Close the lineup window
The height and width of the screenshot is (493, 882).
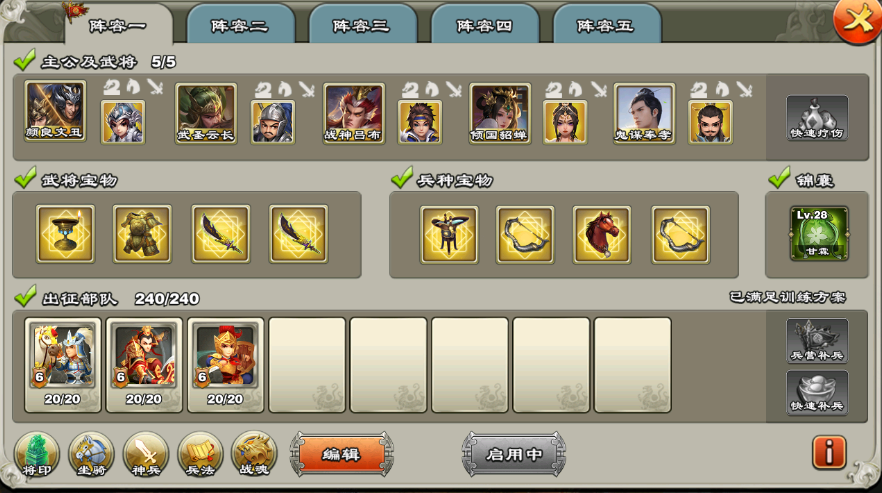pos(857,21)
